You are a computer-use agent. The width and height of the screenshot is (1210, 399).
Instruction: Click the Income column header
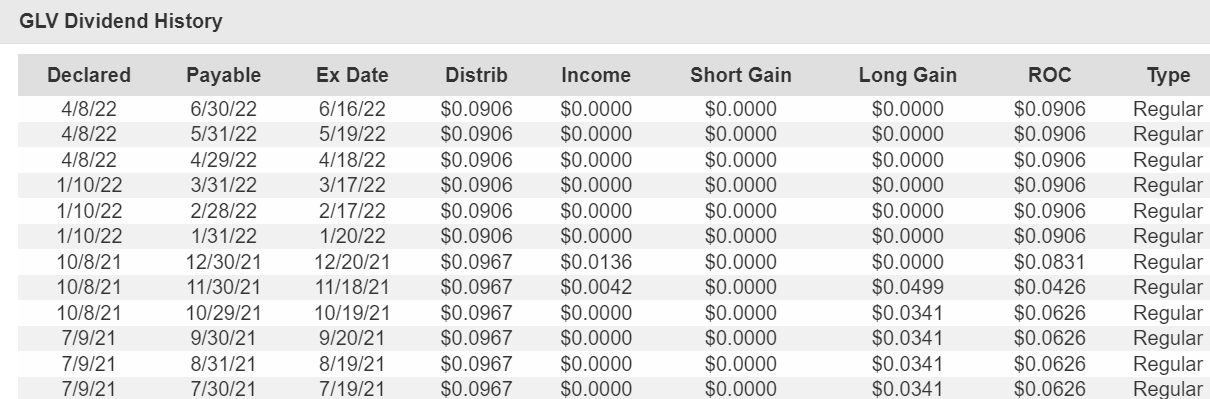pos(596,75)
